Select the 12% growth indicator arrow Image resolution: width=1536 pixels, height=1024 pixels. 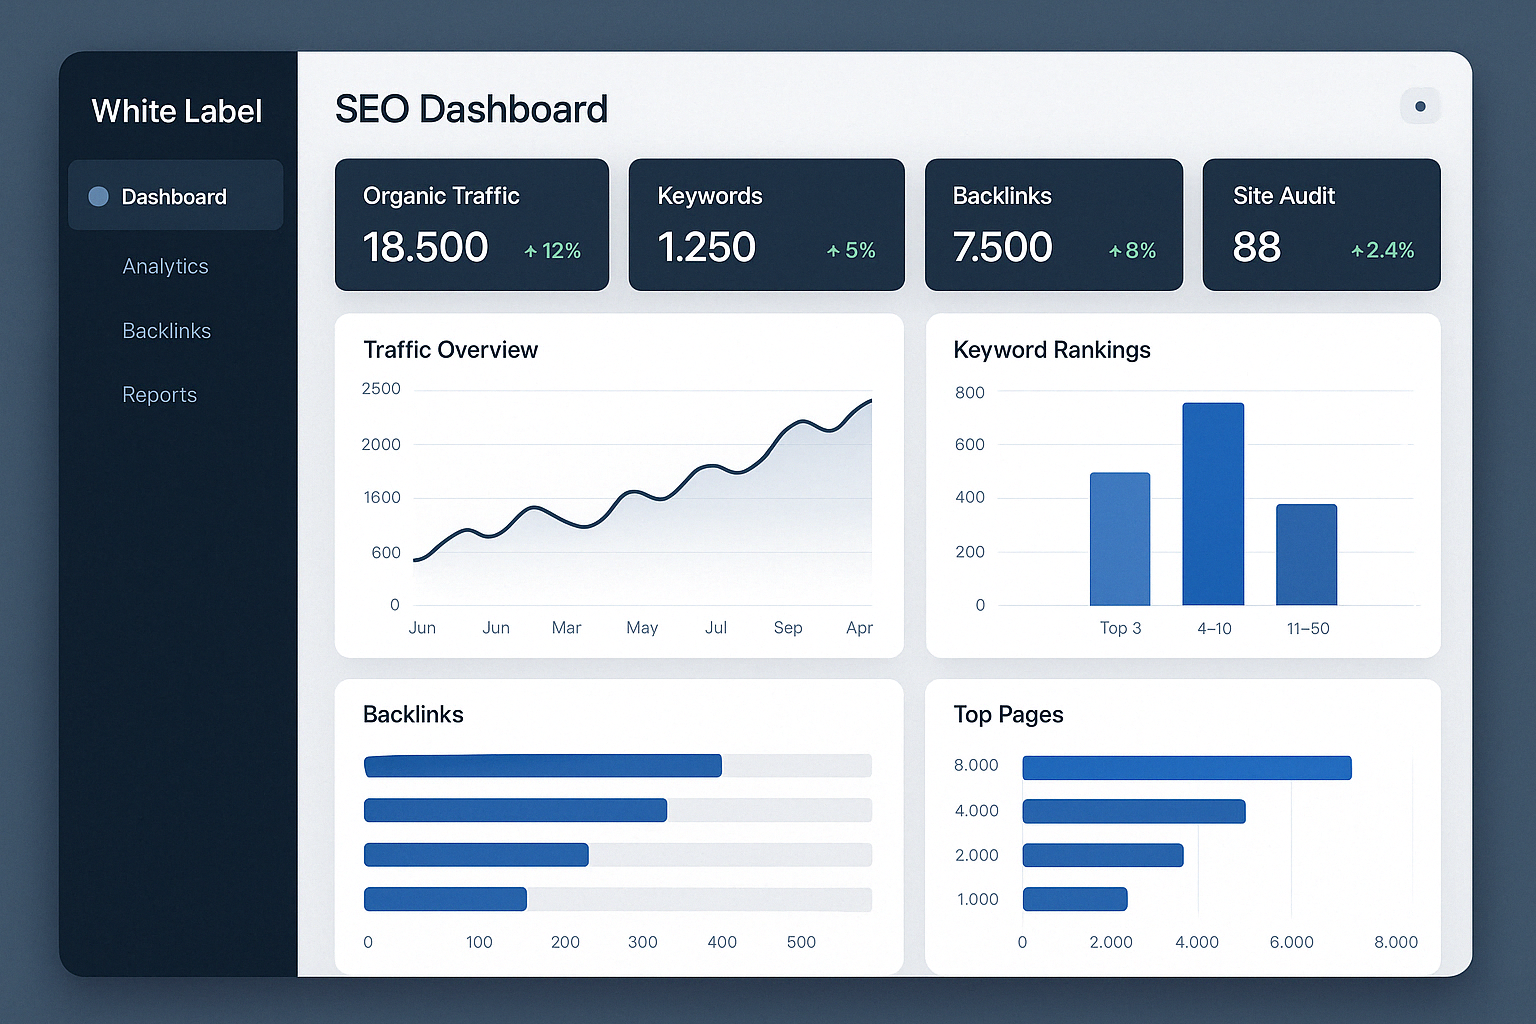coord(531,251)
